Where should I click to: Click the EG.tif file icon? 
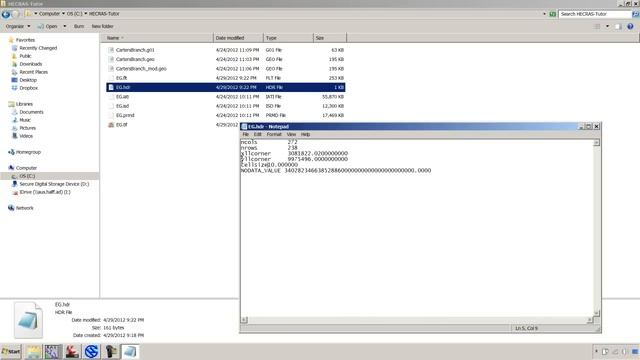point(111,125)
